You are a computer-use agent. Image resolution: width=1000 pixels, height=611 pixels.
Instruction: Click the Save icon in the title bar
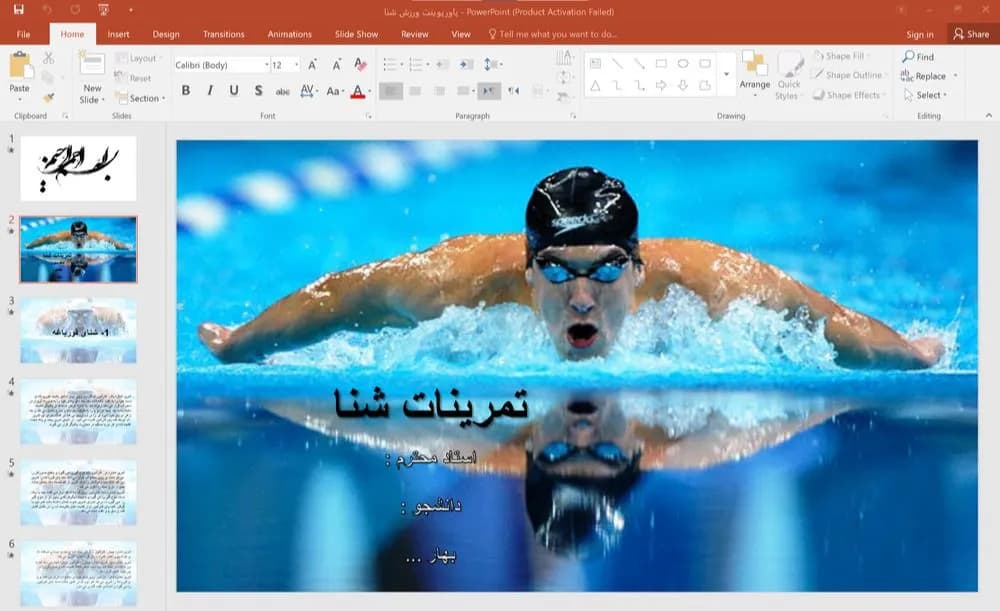(x=18, y=10)
